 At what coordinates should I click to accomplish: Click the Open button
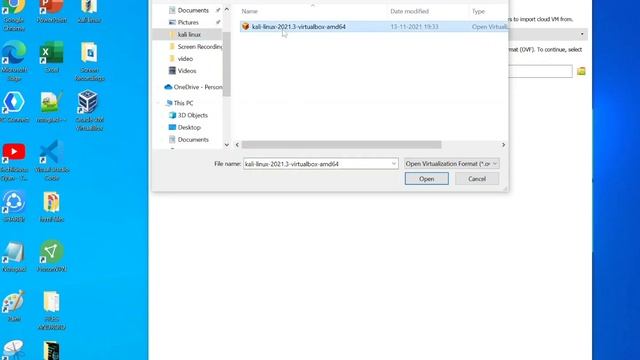click(427, 179)
